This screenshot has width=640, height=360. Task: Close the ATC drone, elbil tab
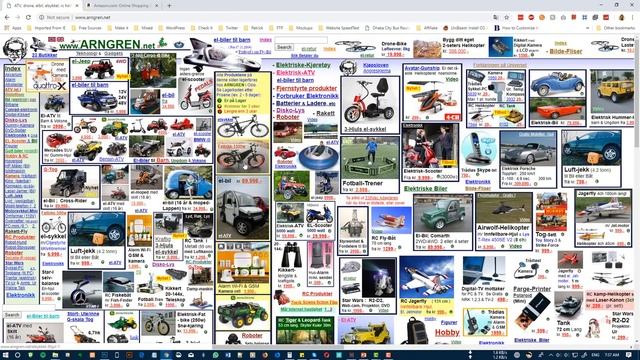78,6
